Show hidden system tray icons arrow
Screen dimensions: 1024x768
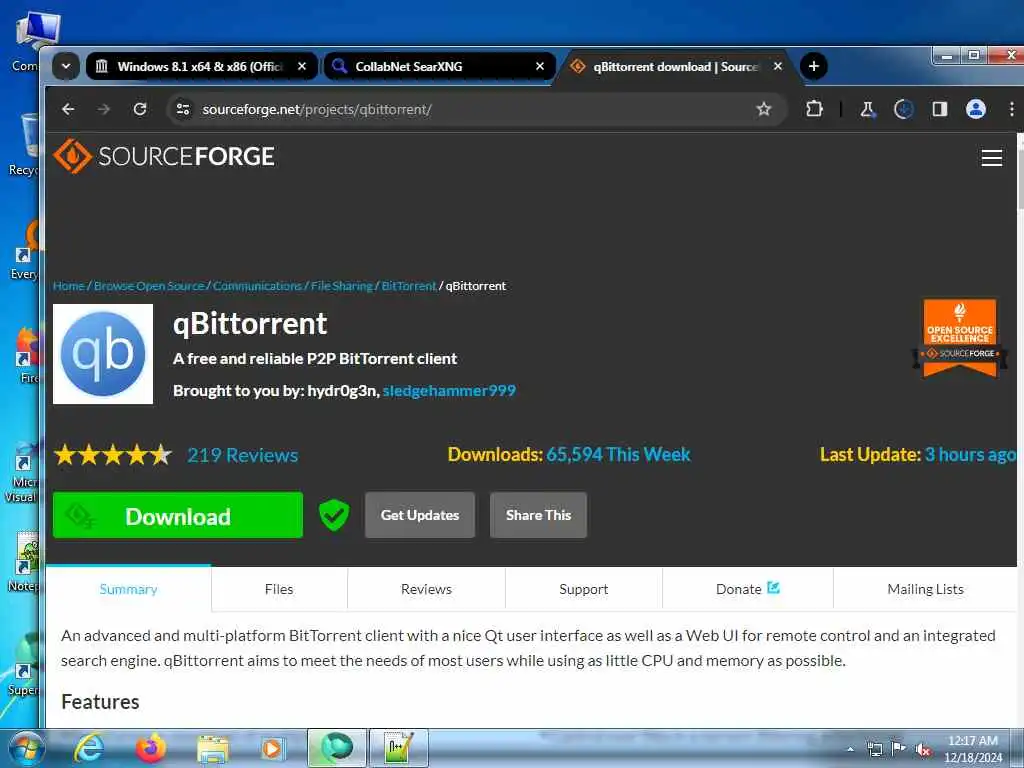click(x=850, y=750)
